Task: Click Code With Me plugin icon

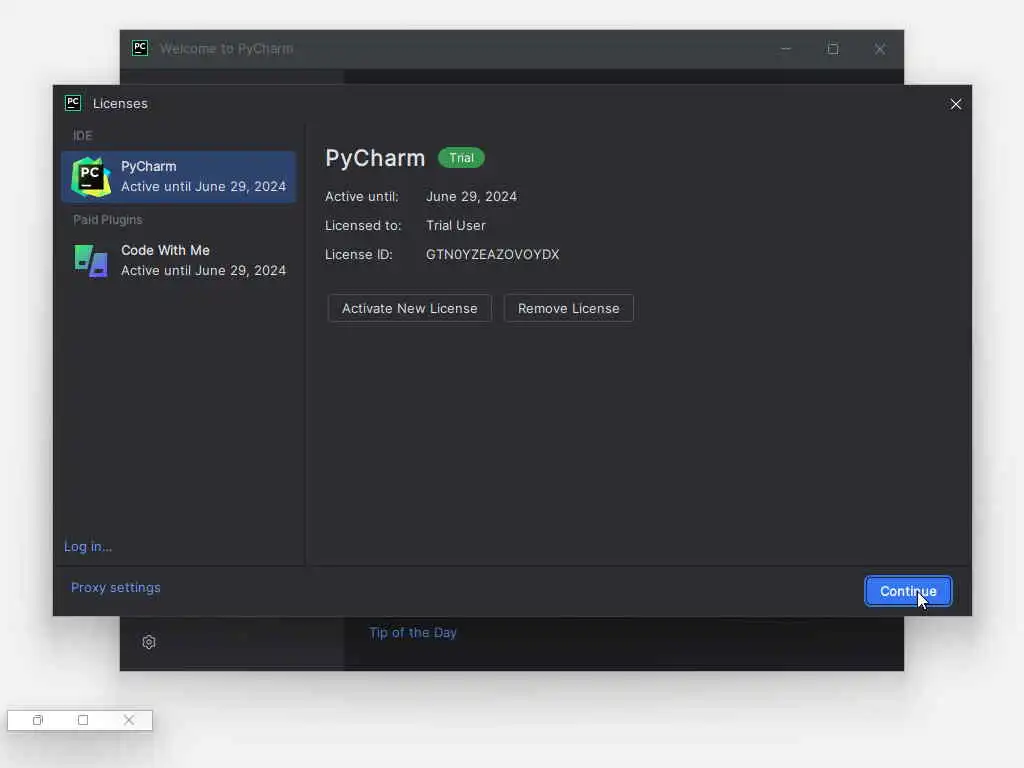Action: pos(91,261)
